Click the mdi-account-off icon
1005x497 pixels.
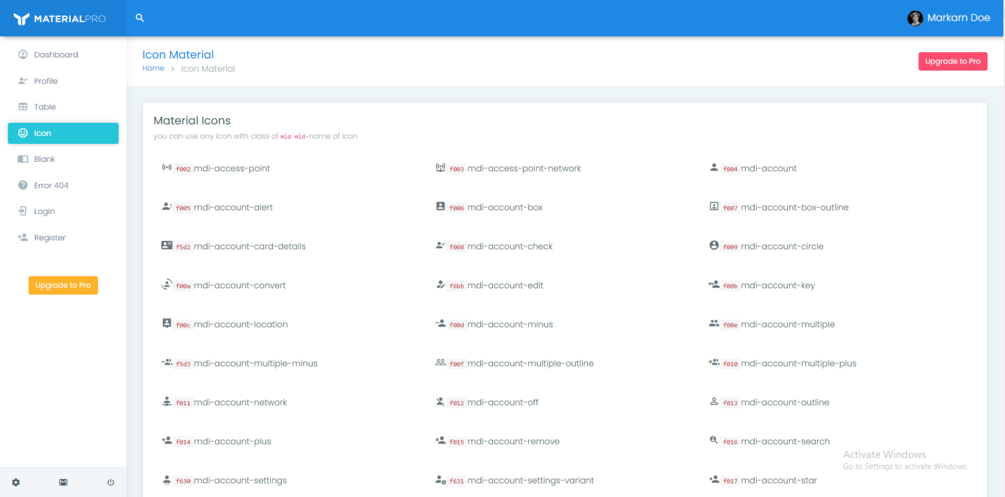(440, 402)
